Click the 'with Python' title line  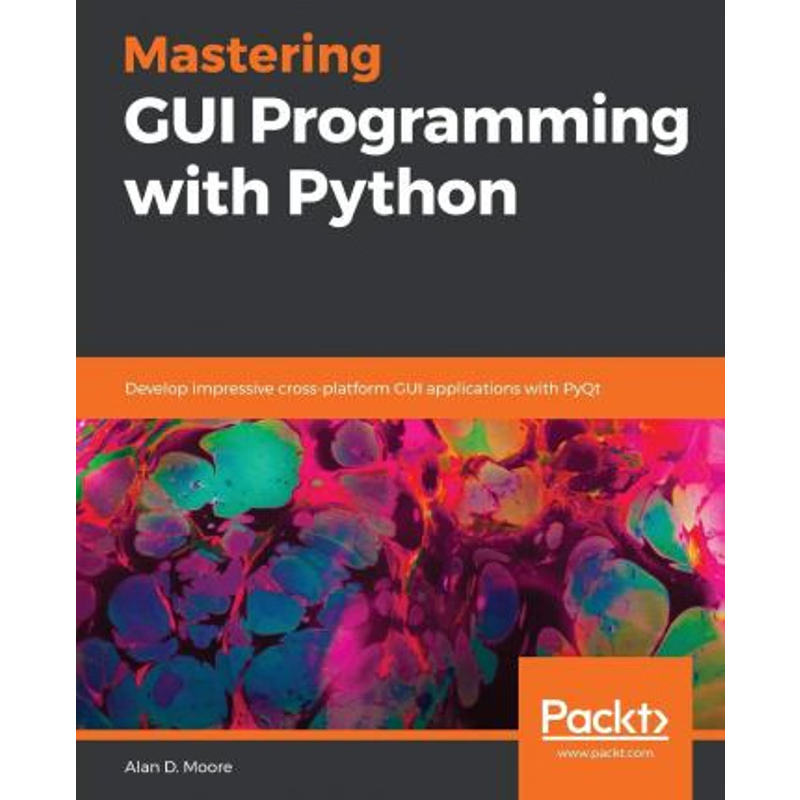(321, 196)
